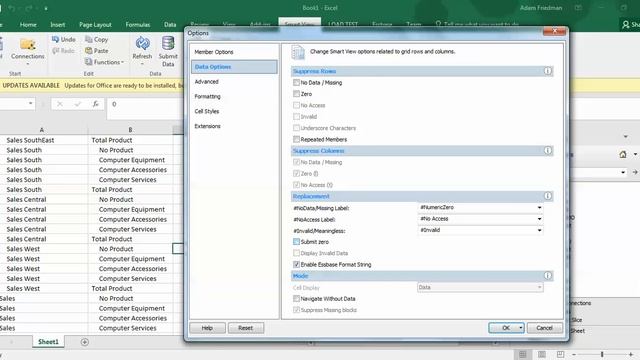Click Replacement section info icon
The image size is (640, 360).
[548, 196]
